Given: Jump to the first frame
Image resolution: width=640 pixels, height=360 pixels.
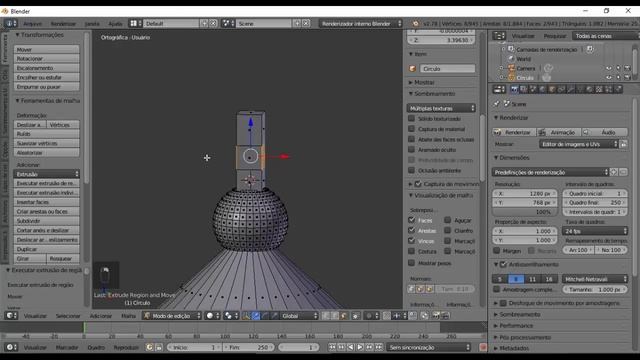Looking at the screenshot, I should [x=332, y=347].
